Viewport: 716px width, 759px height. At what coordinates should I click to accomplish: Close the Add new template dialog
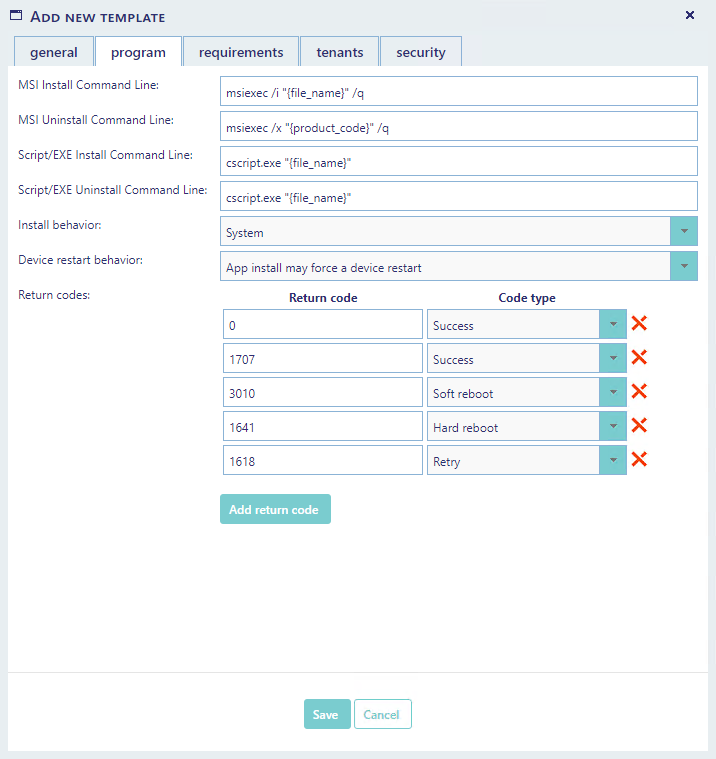point(689,15)
